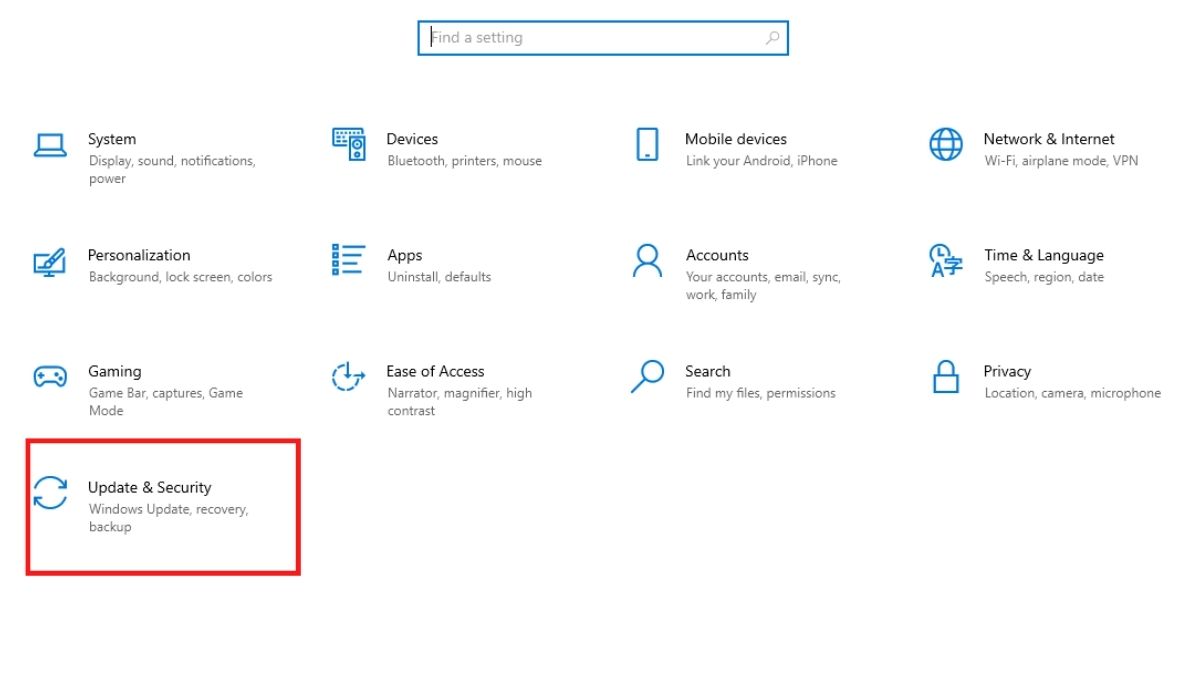Focus the Find a setting field

tap(603, 38)
